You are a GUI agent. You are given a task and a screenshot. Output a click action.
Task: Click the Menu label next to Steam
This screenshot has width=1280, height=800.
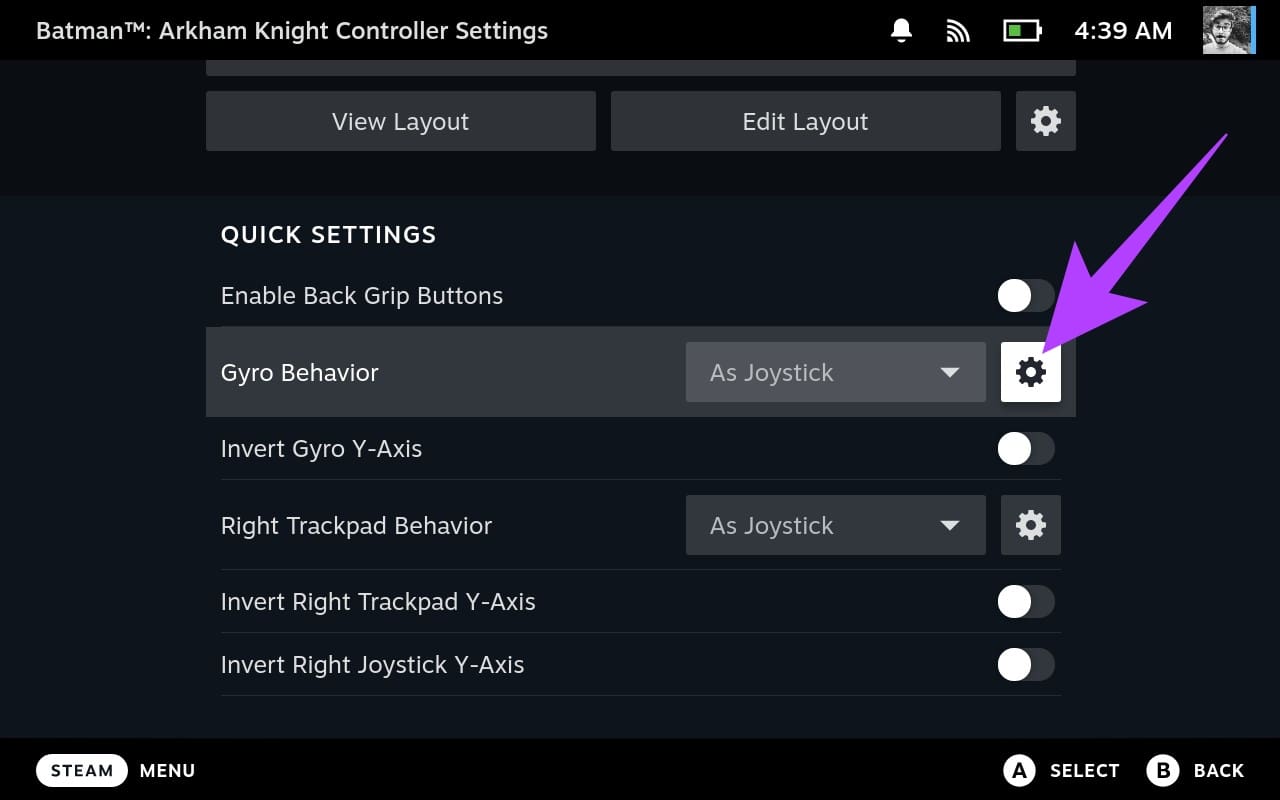tap(167, 770)
